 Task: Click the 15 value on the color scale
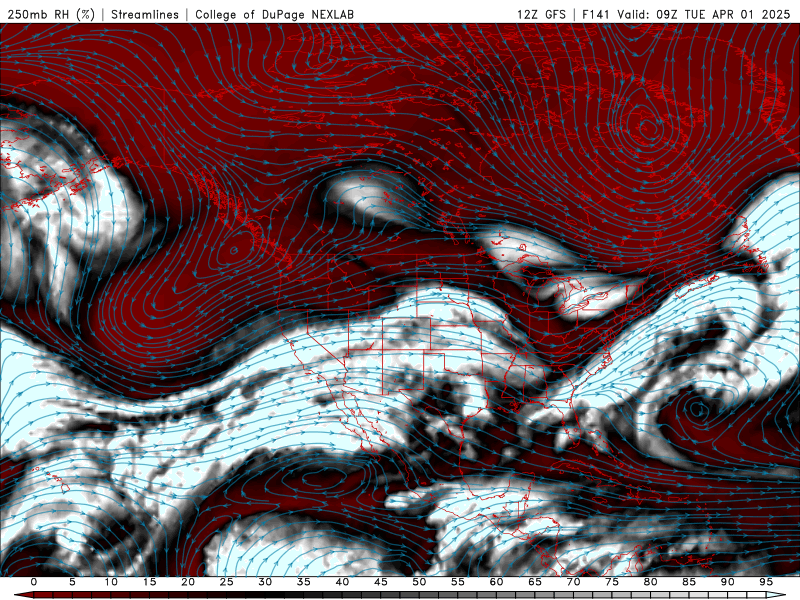[149, 582]
